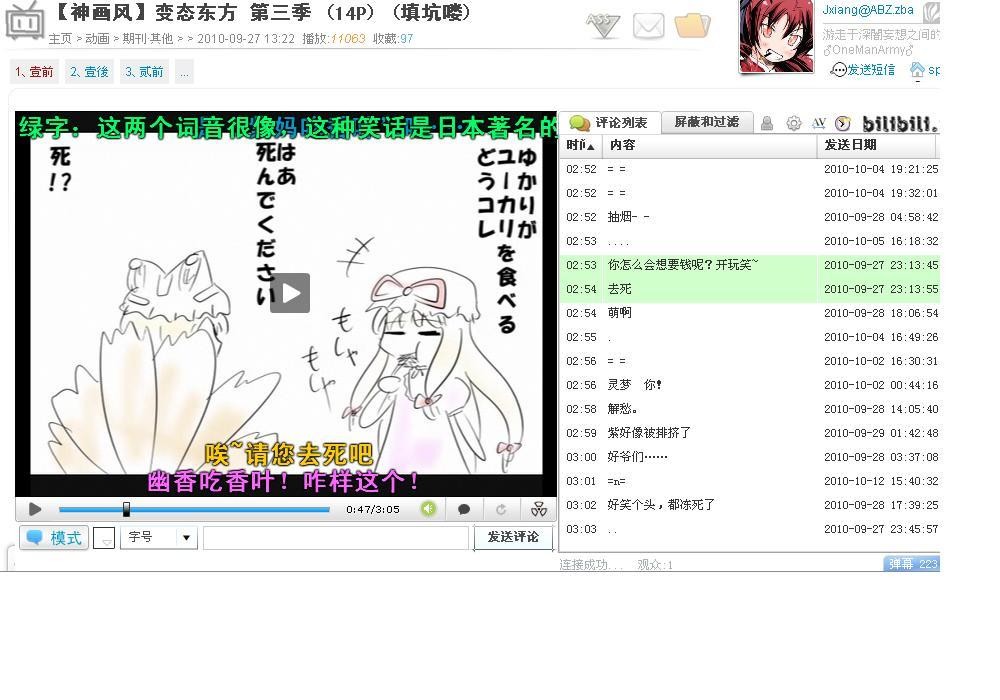1000x700 pixels.
Task: Click the favorites count 97
Action: 406,39
